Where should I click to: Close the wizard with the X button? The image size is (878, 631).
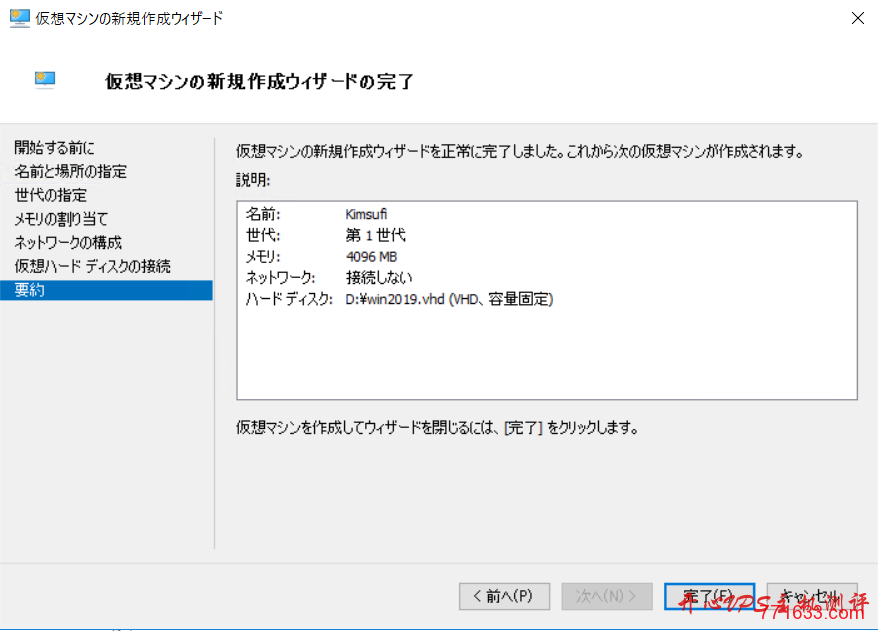(857, 17)
